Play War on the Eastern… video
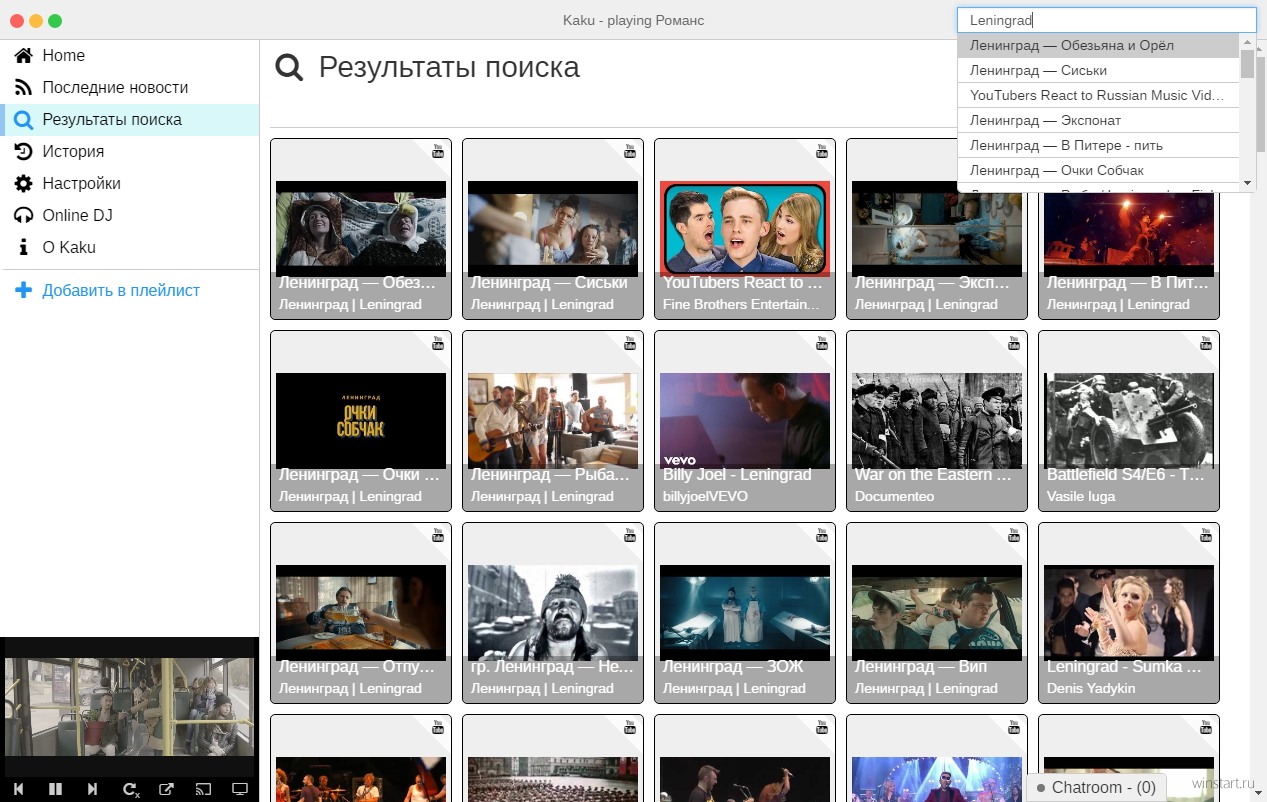 pyautogui.click(x=937, y=420)
